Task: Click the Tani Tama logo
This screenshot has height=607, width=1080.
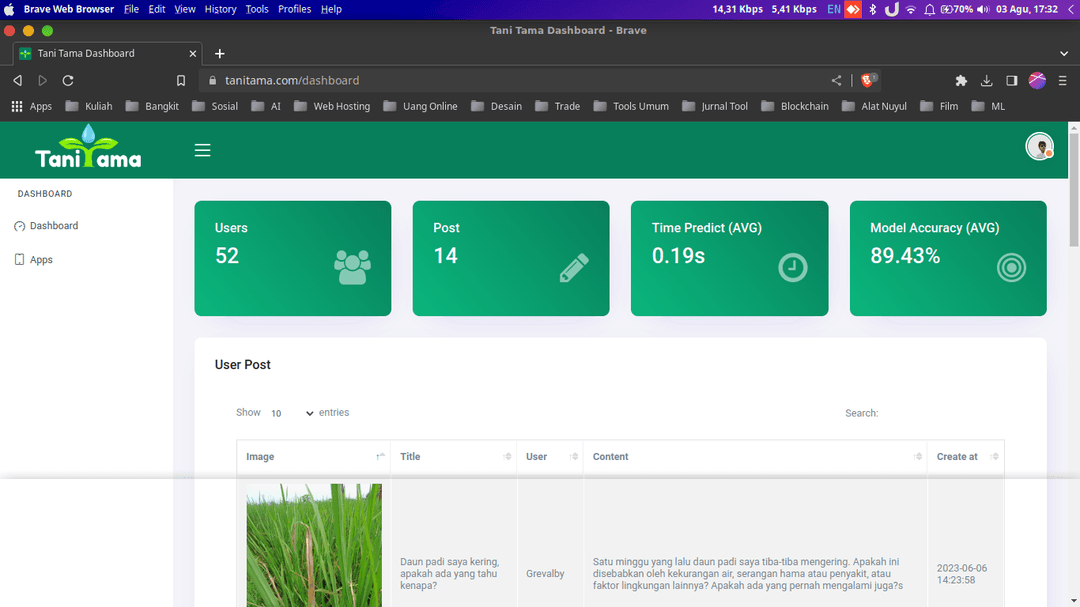Action: click(88, 148)
